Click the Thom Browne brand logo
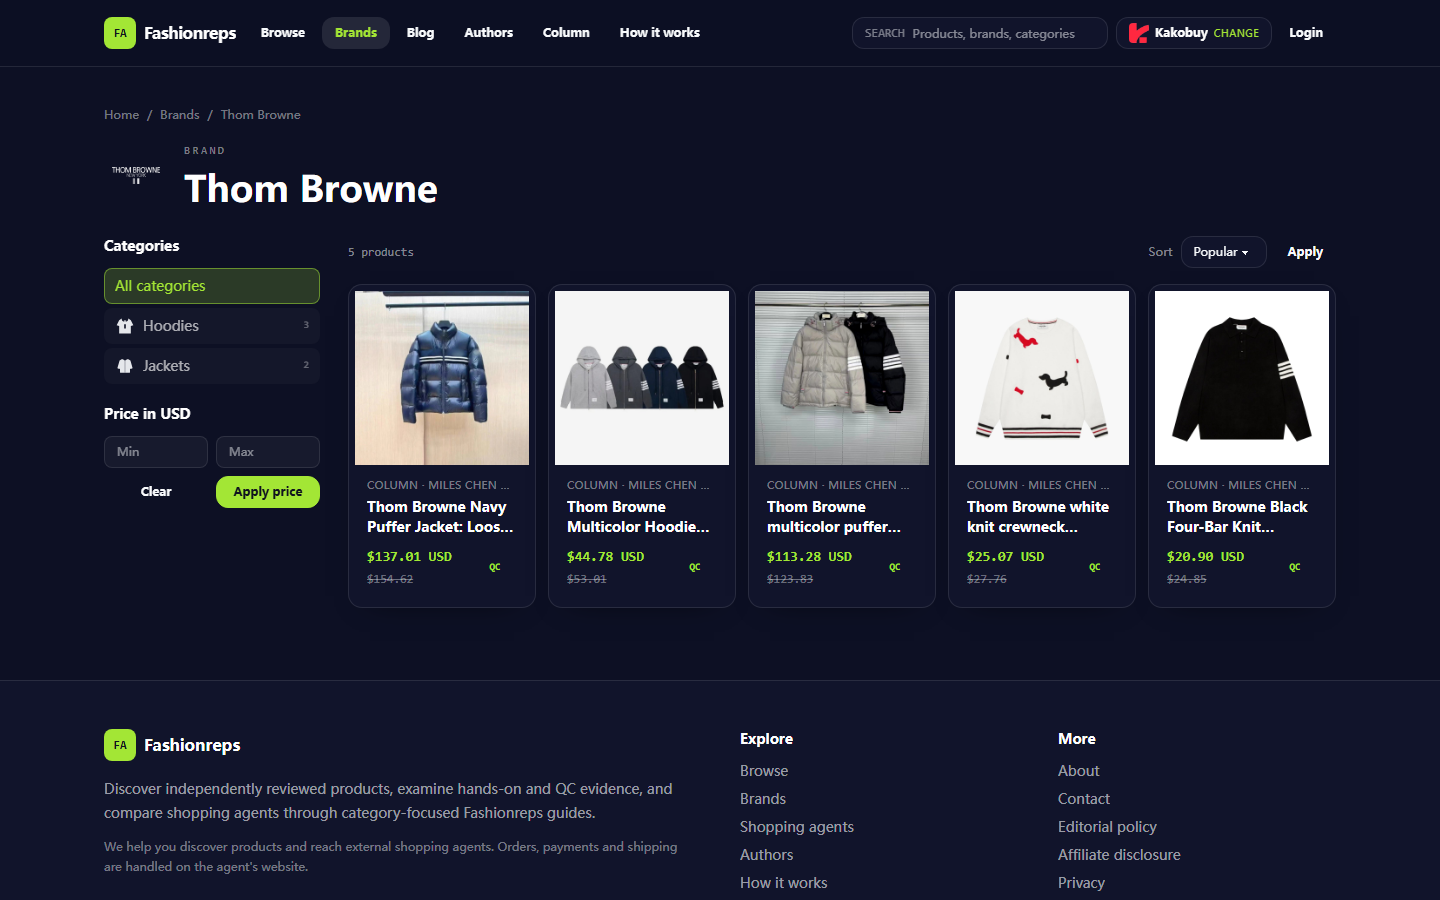Viewport: 1440px width, 900px height. coord(136,175)
